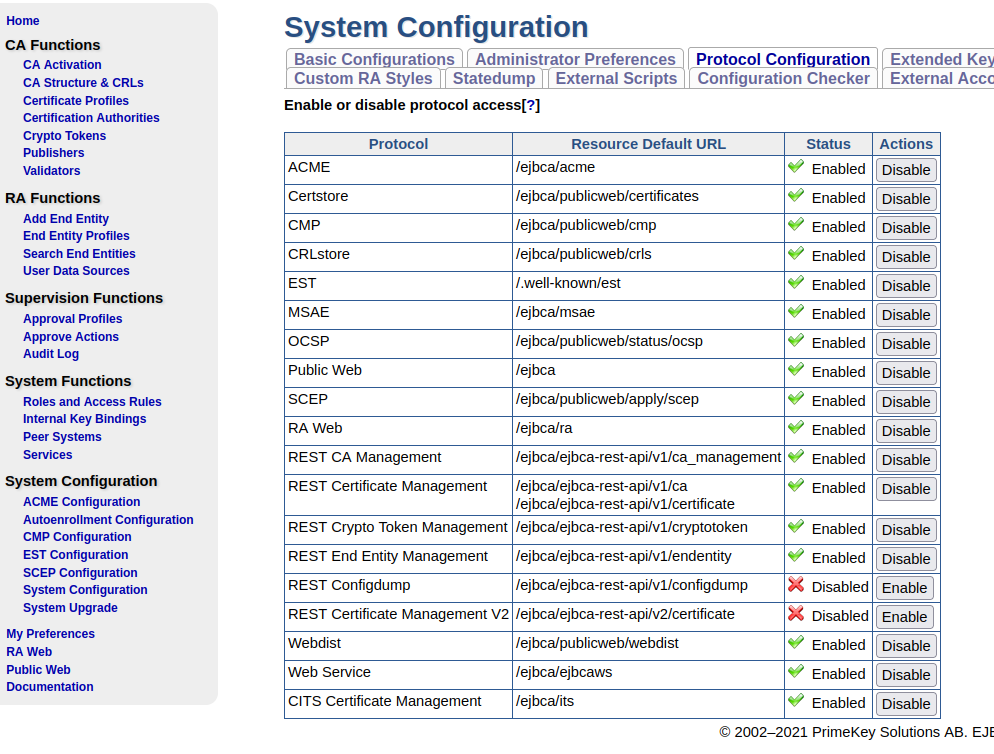Switch to the Administrator Preferences tab
The width and height of the screenshot is (994, 754).
575,59
